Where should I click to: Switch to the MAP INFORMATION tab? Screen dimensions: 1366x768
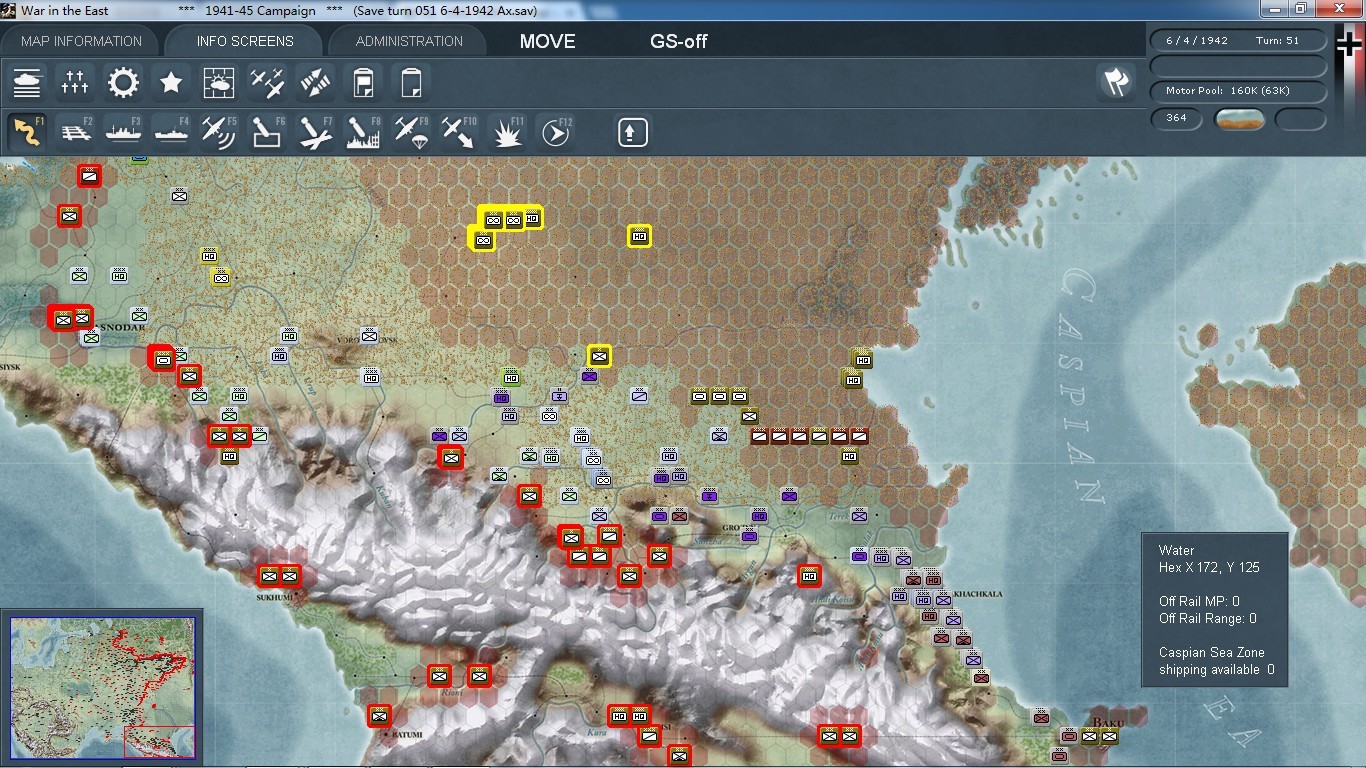[81, 41]
